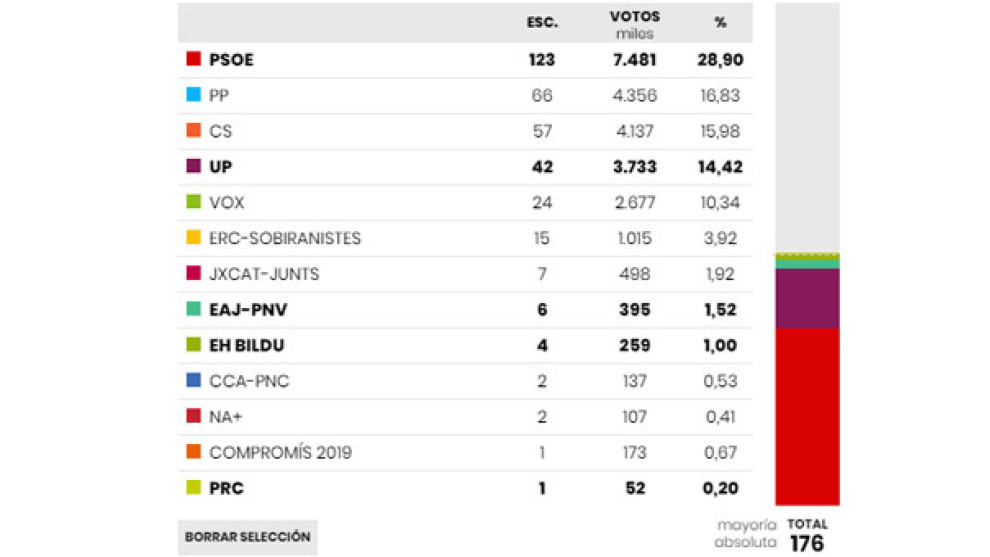Click the teal EAJ-PNV square
990x557 pixels.
pyautogui.click(x=194, y=309)
